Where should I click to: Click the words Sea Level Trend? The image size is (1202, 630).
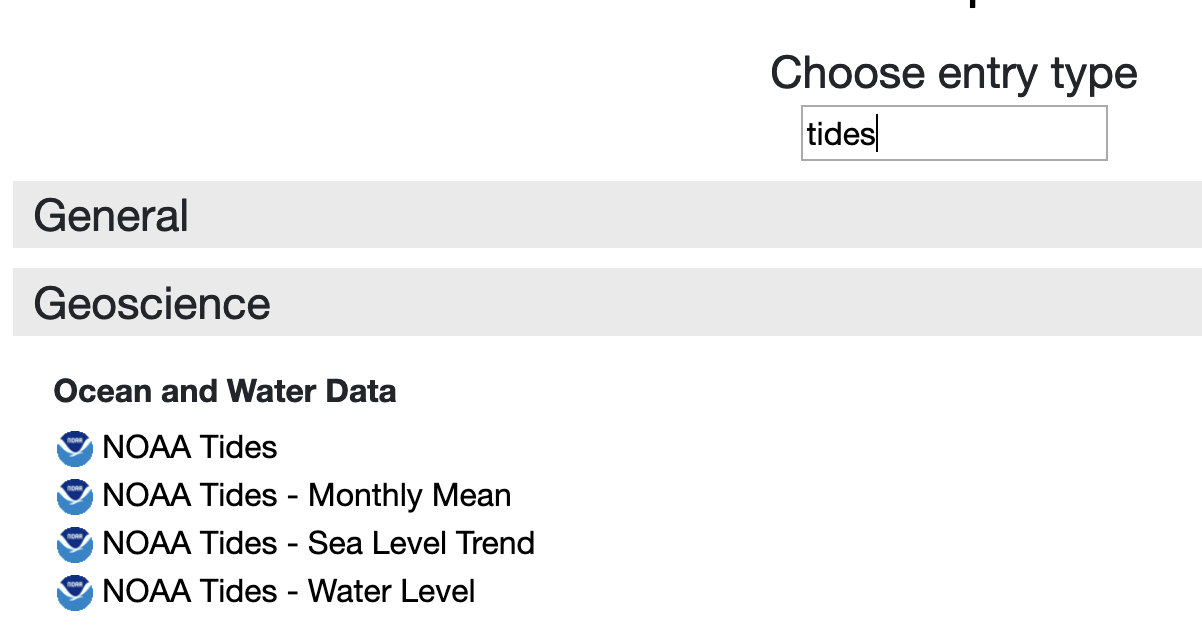pyautogui.click(x=422, y=543)
